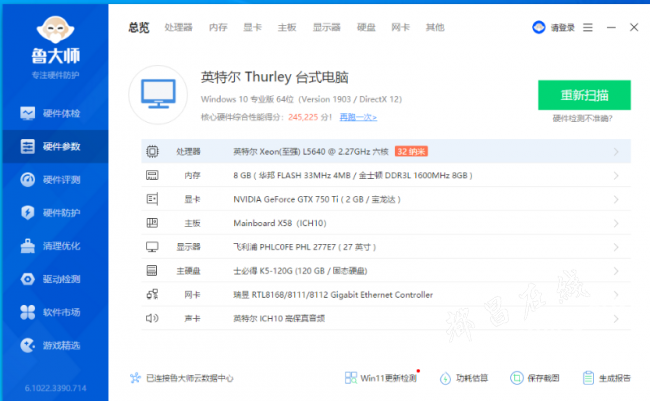
Task: Minimize the 鲁大师 window
Action: pos(611,27)
